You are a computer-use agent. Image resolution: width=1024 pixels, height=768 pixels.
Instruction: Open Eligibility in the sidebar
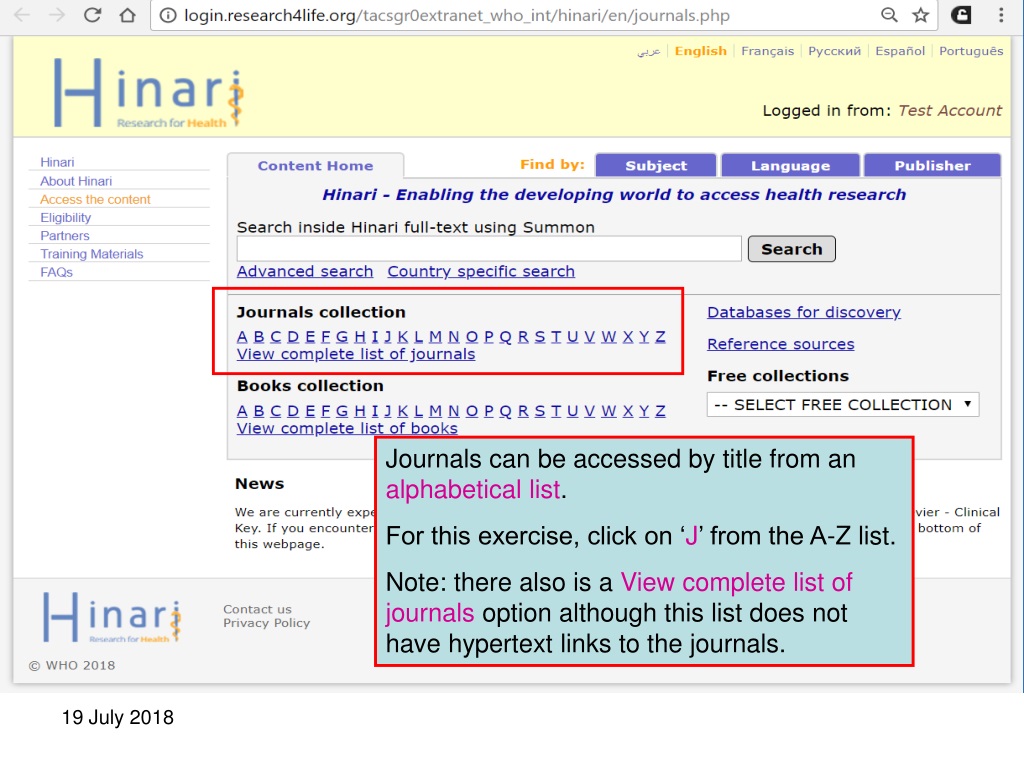pos(65,217)
